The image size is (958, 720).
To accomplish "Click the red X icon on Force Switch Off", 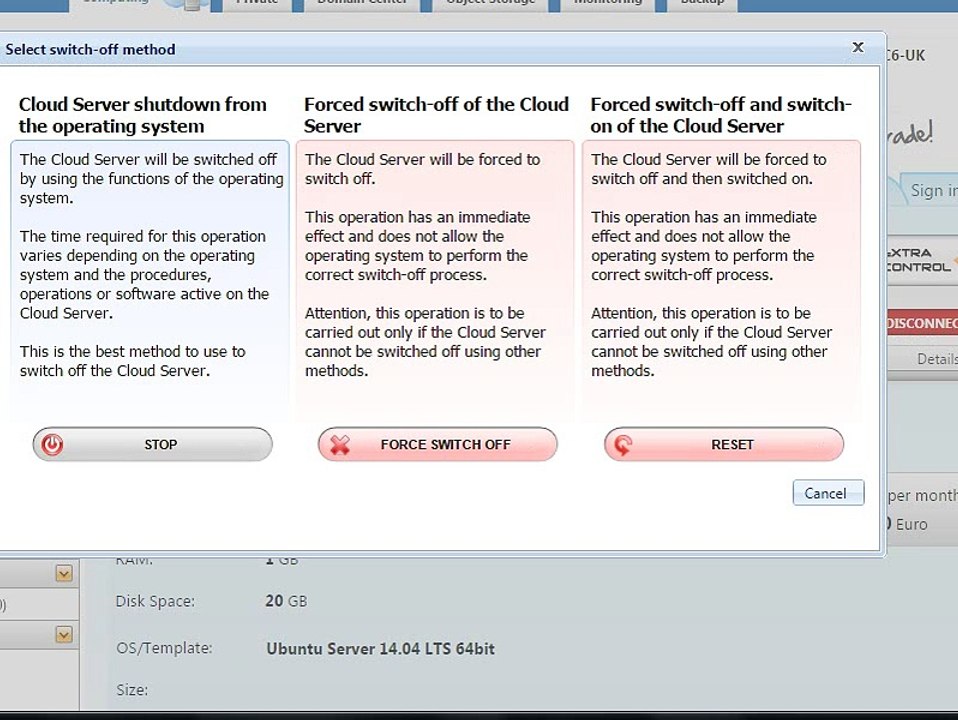I will point(340,444).
